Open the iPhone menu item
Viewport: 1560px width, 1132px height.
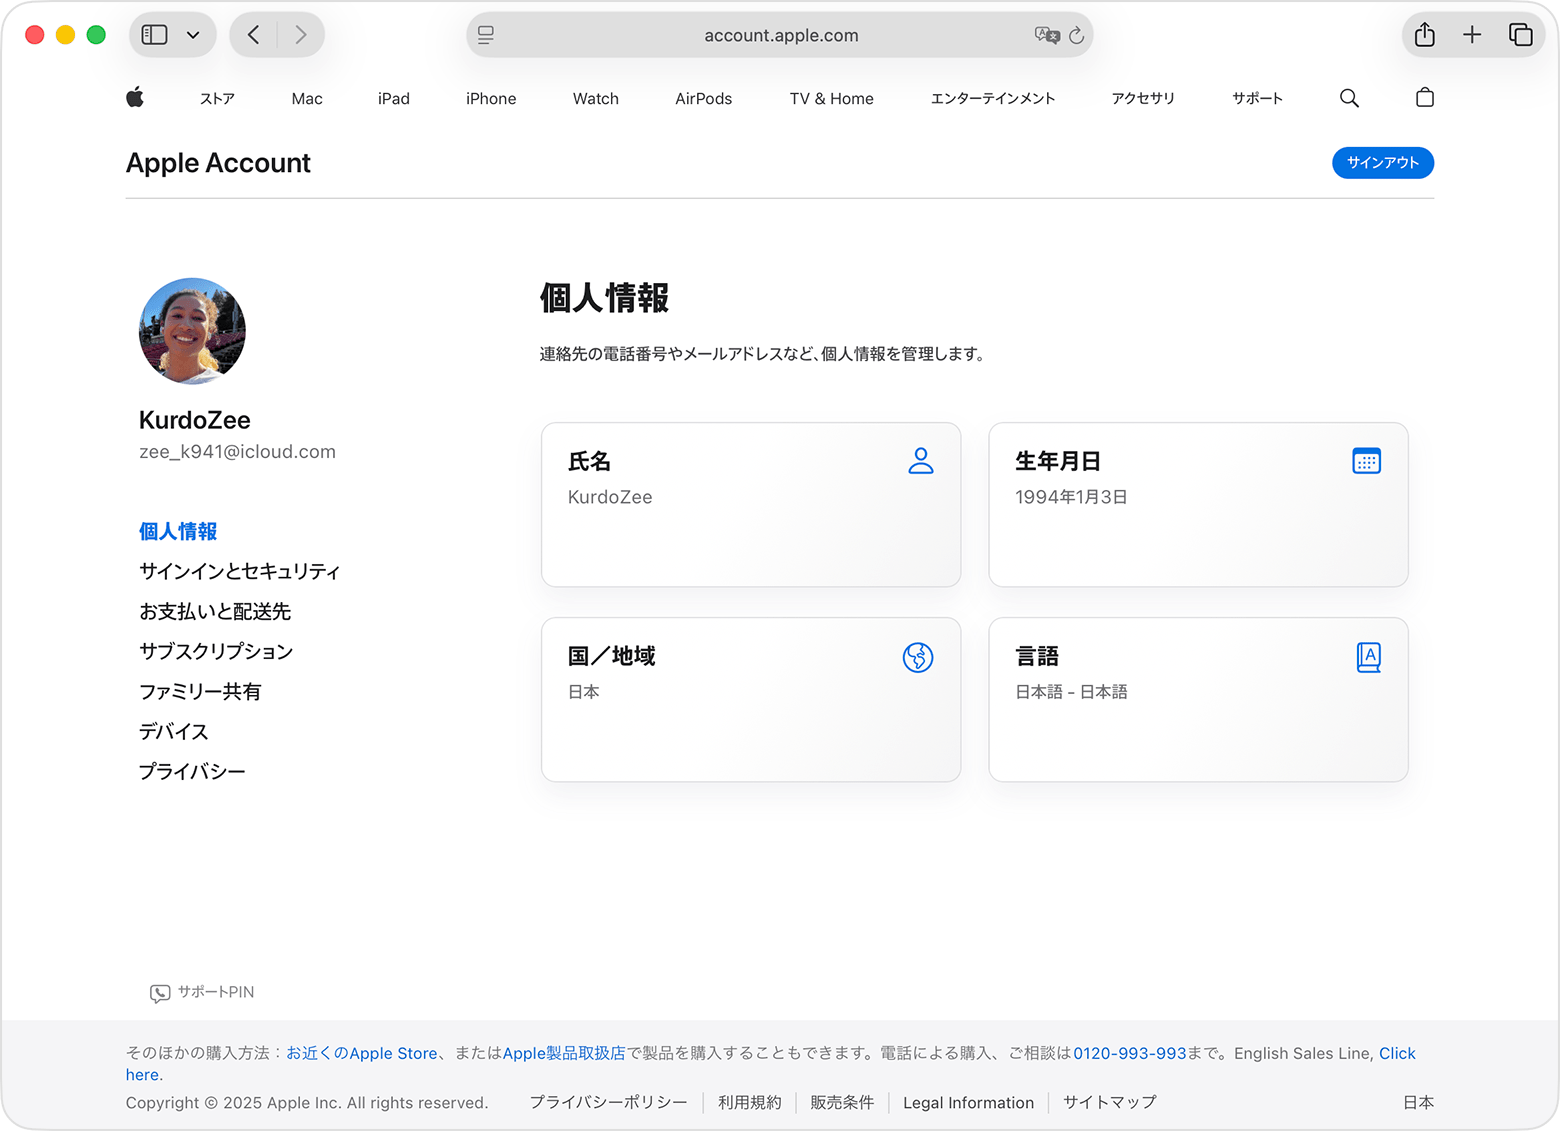coord(491,98)
